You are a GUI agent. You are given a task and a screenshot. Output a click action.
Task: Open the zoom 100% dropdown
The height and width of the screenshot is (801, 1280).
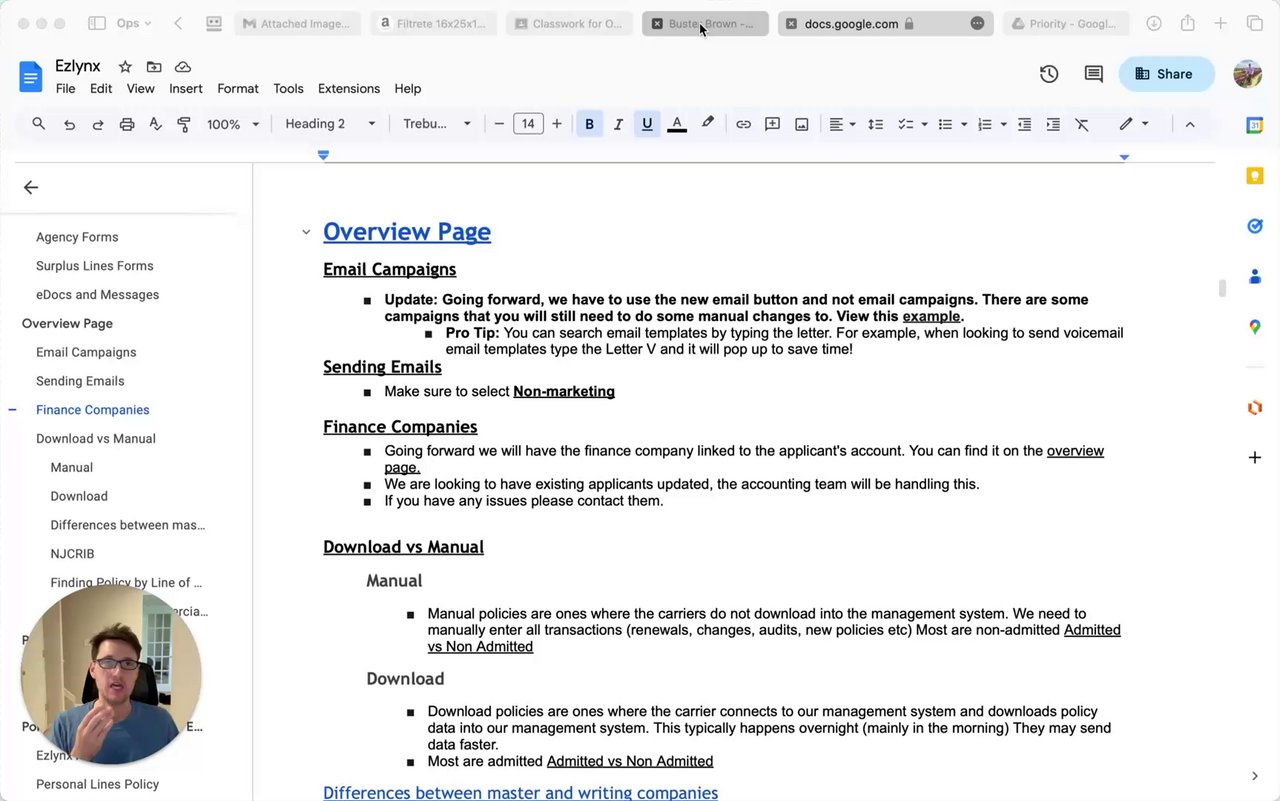point(233,124)
